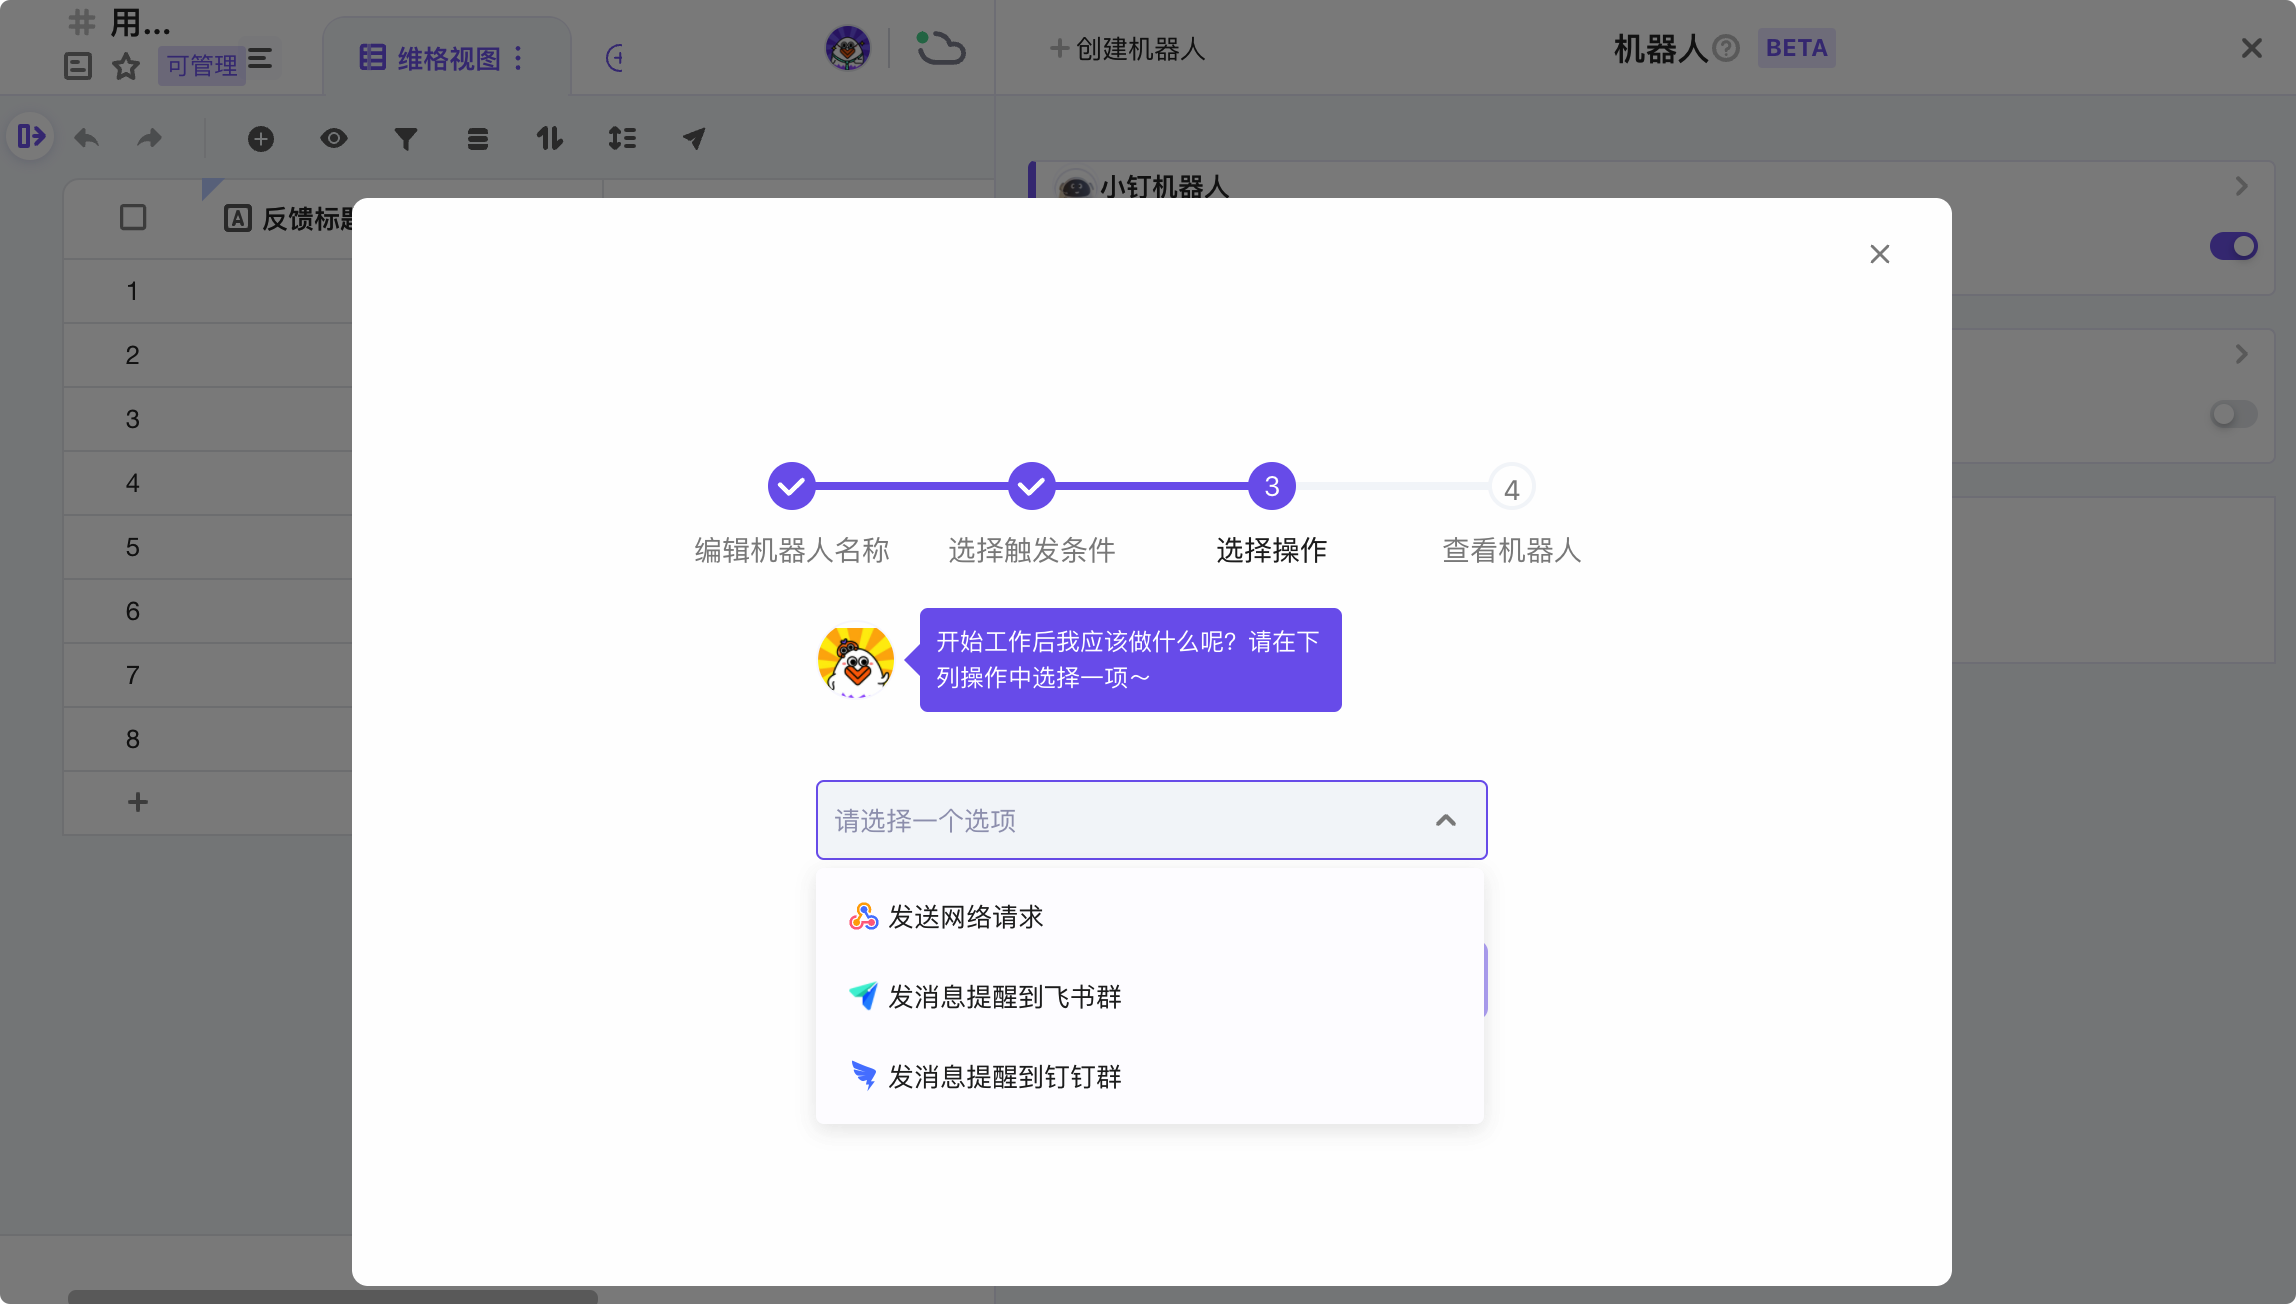Collapse the 请选择一个选项 dropdown
Image resolution: width=2296 pixels, height=1304 pixels.
[1151, 820]
